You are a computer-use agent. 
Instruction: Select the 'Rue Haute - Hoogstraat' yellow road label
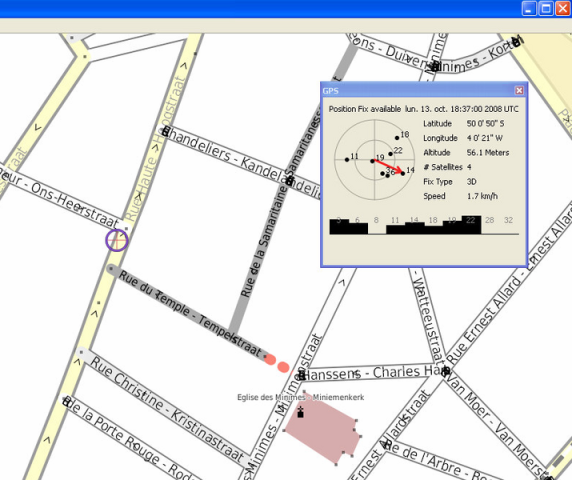click(155, 148)
